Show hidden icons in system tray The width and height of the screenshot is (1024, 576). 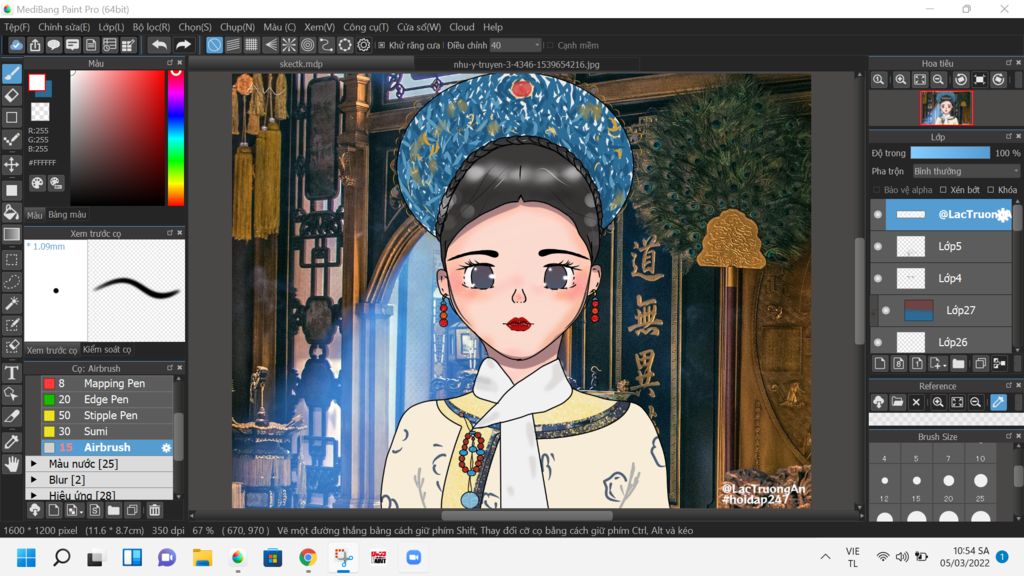tap(825, 557)
